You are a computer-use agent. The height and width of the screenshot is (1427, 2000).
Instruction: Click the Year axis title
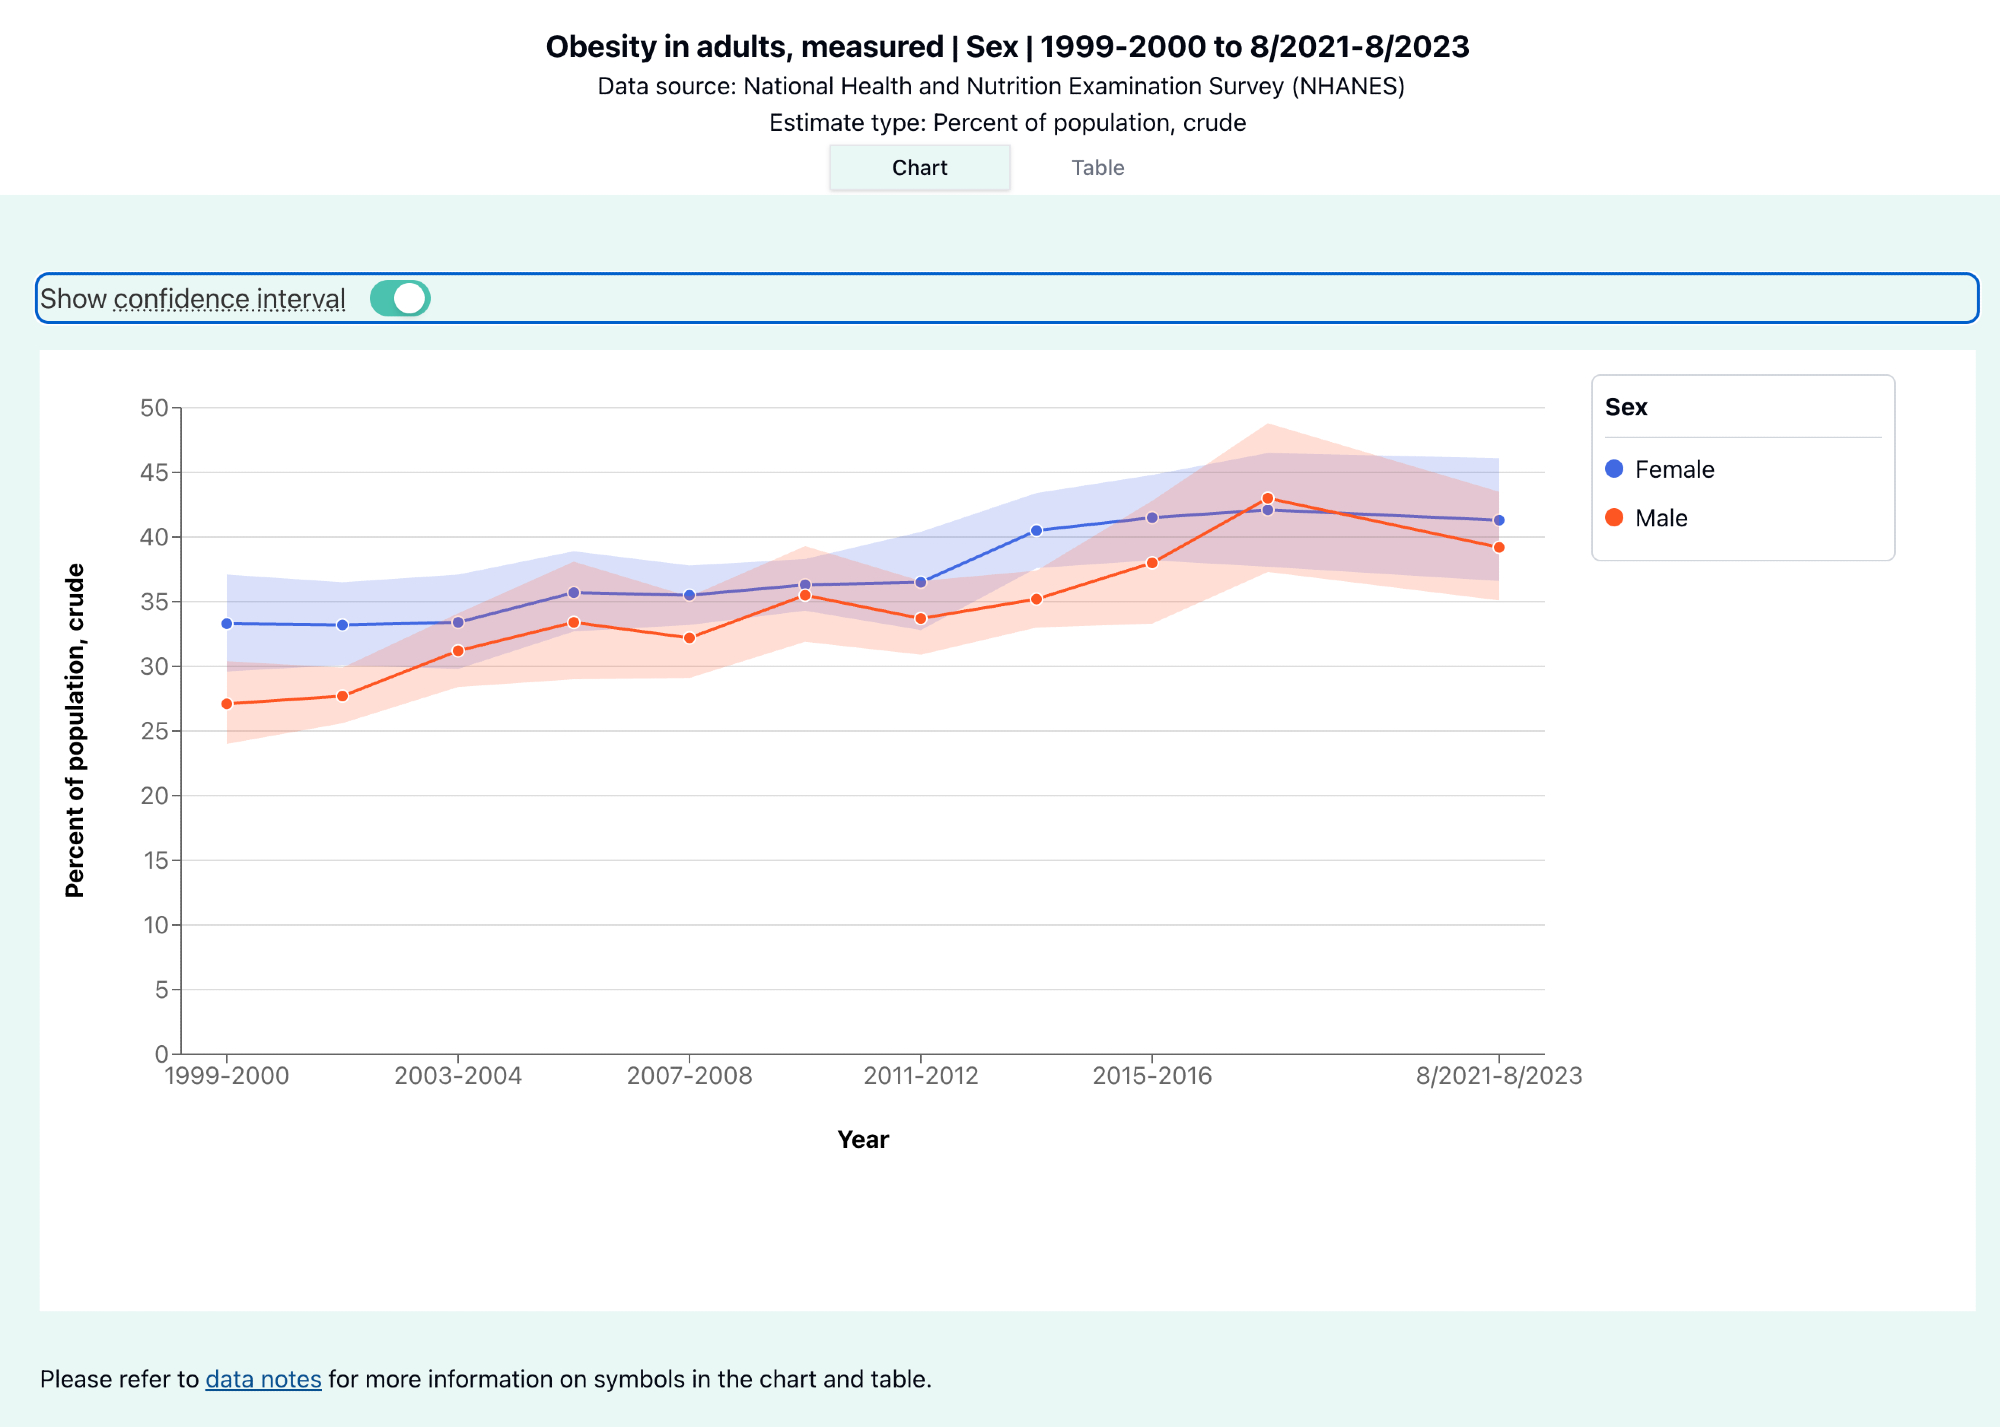862,1140
